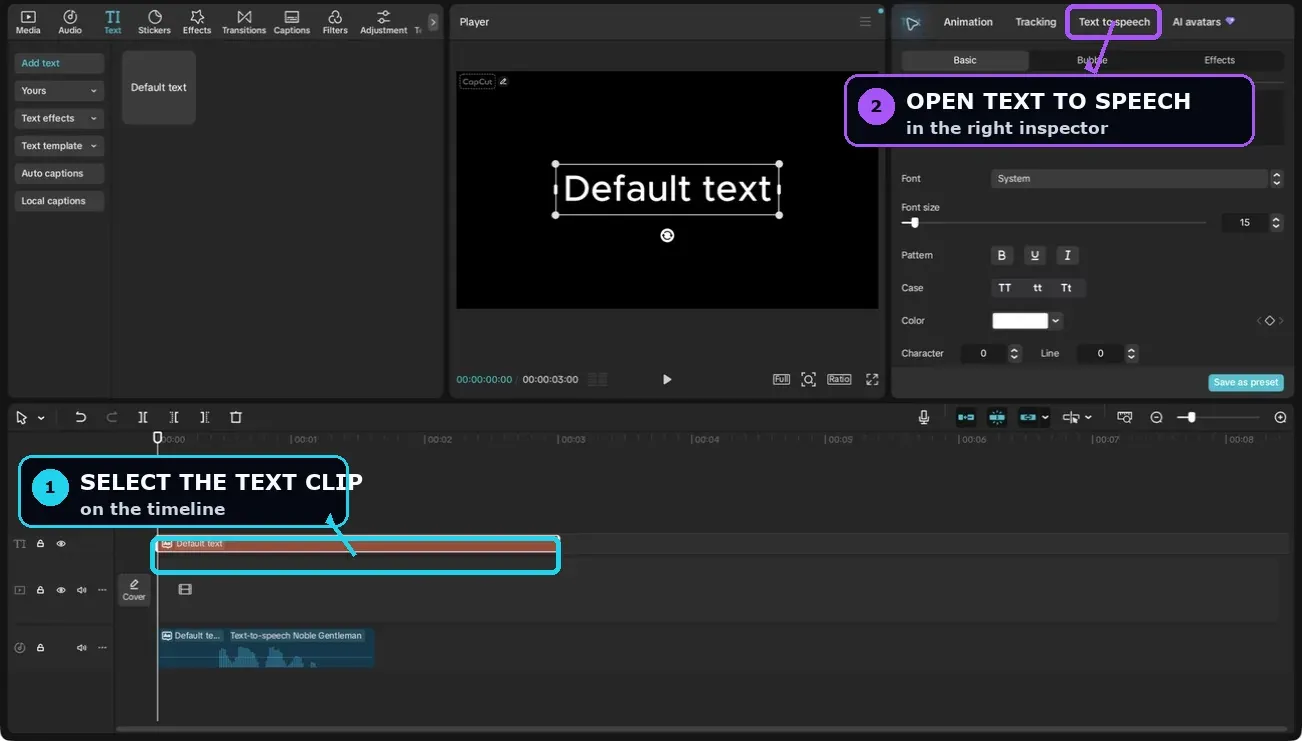Select the Basic sub-tab

[x=965, y=60]
